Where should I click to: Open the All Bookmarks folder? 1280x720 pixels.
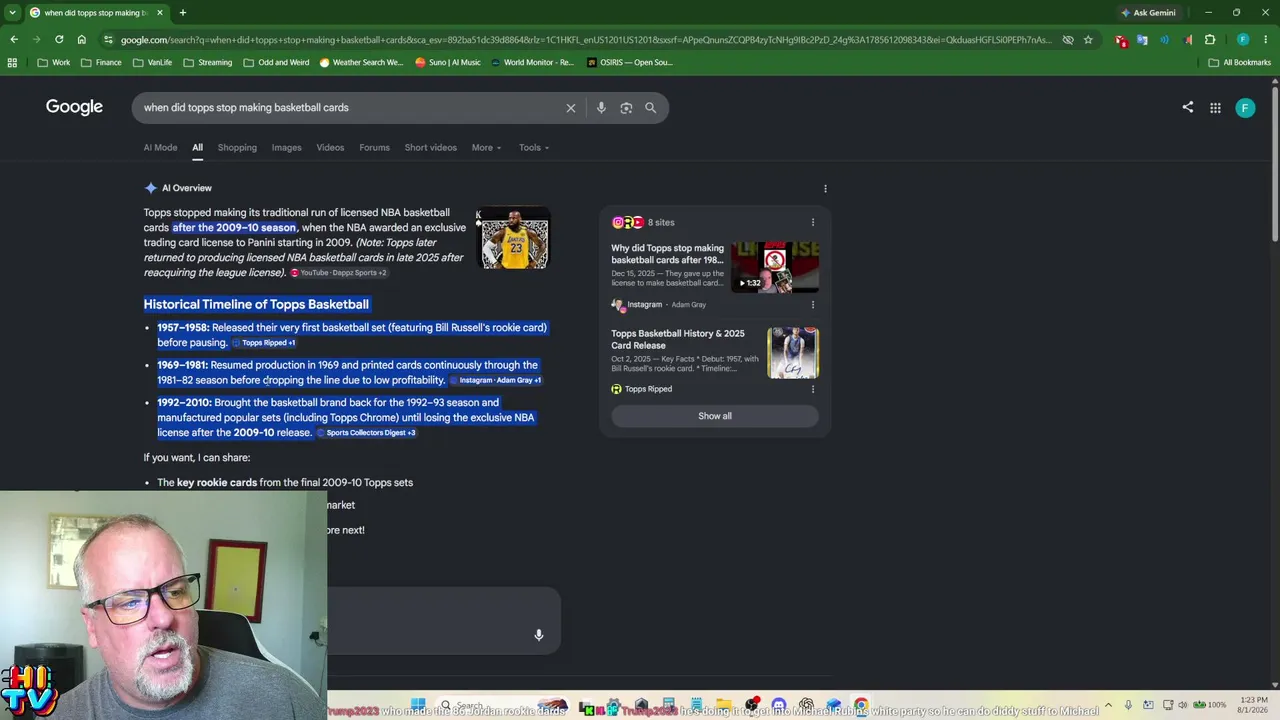pos(1240,62)
